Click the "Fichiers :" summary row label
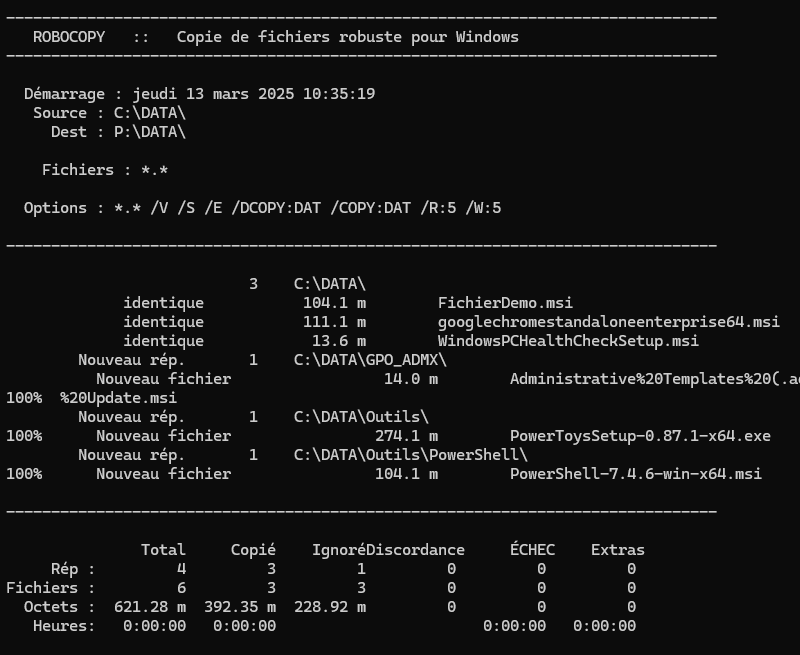Image resolution: width=800 pixels, height=655 pixels. pos(51,588)
